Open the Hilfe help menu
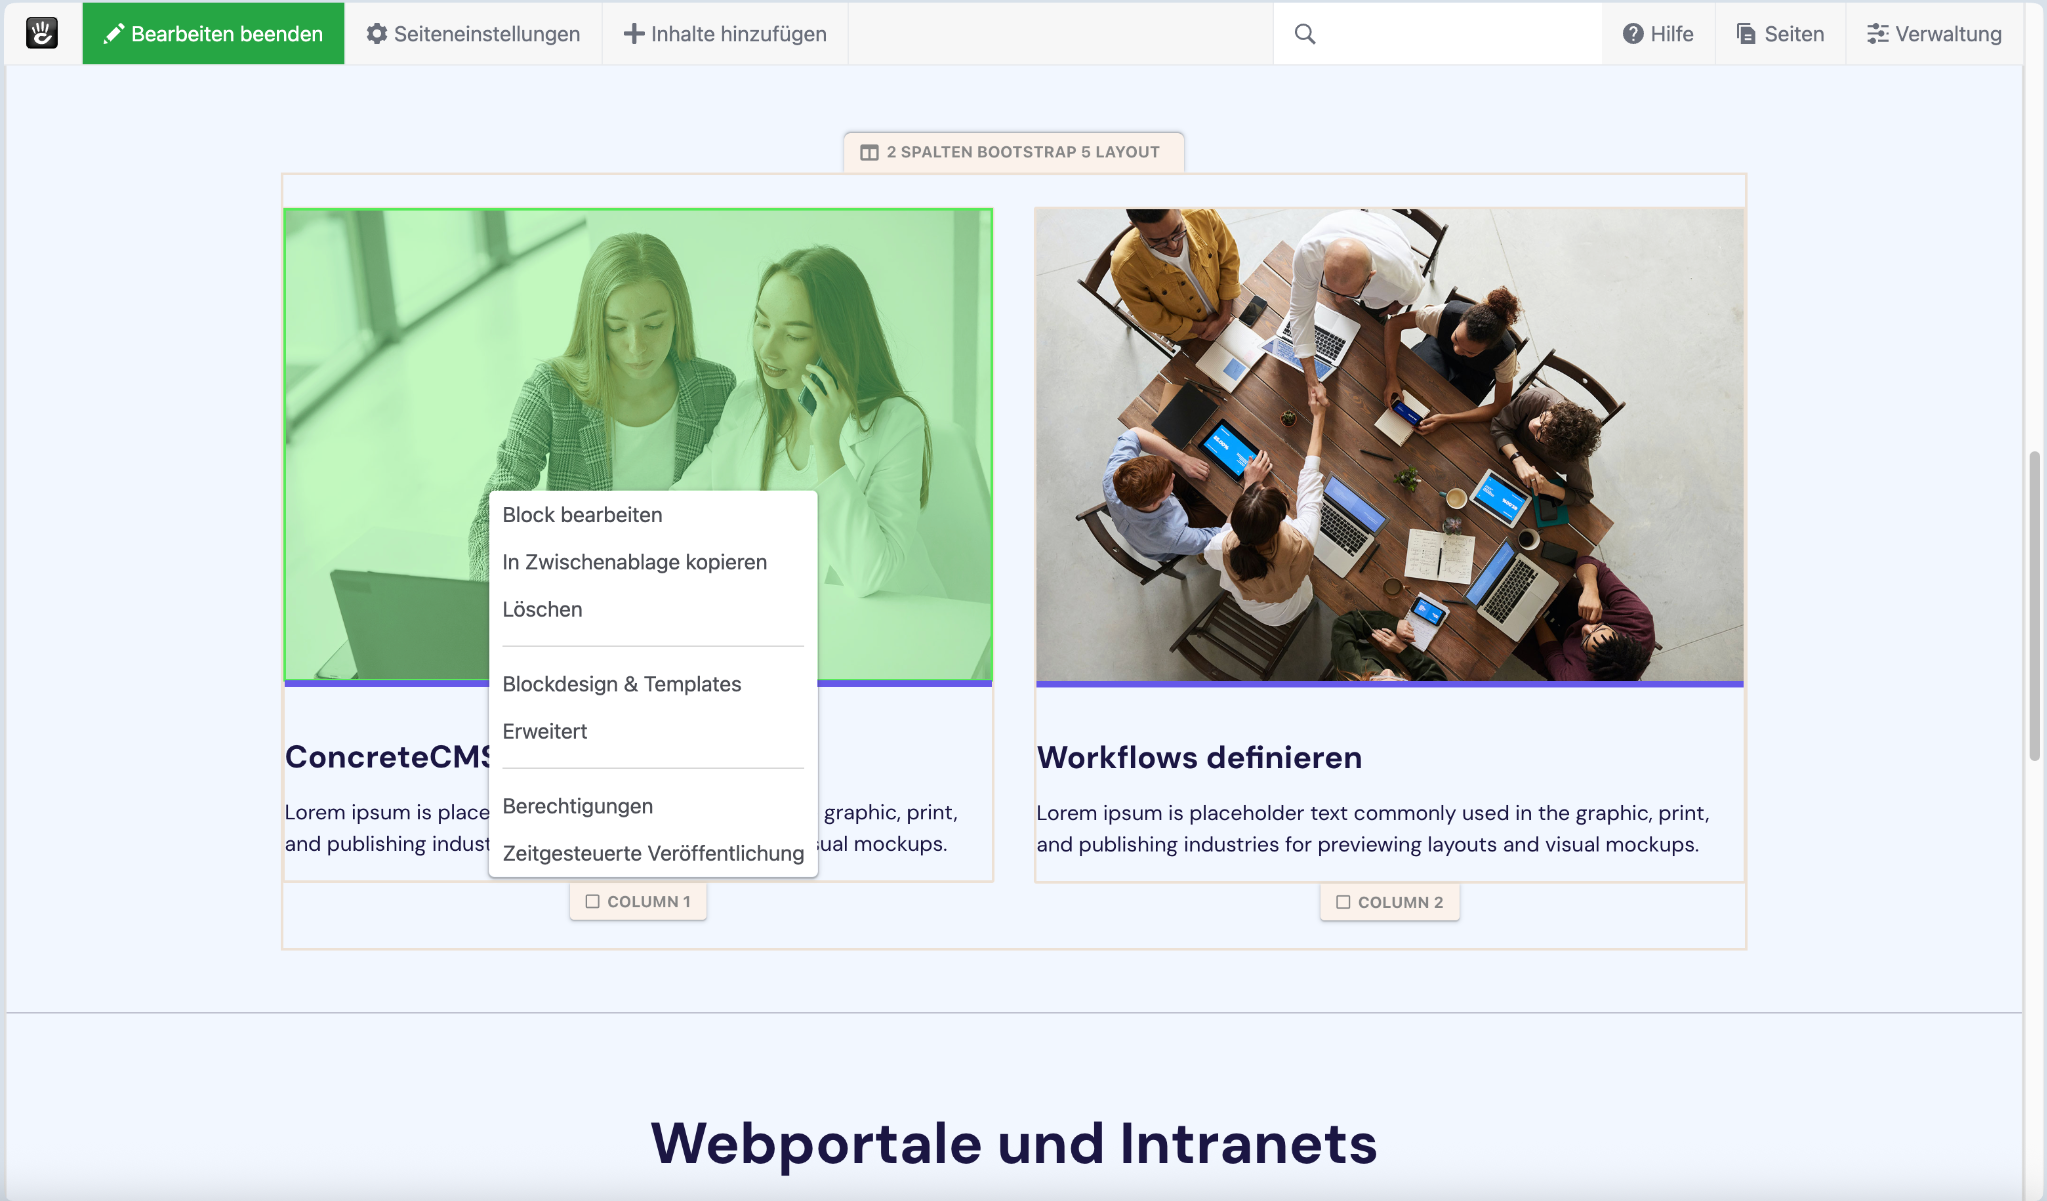The width and height of the screenshot is (2047, 1201). tap(1658, 33)
